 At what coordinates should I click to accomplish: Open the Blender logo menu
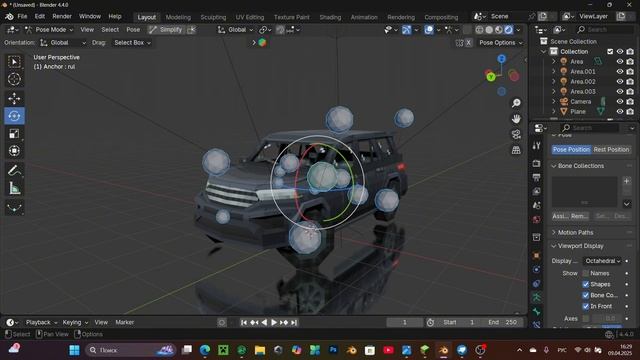pyautogui.click(x=9, y=17)
